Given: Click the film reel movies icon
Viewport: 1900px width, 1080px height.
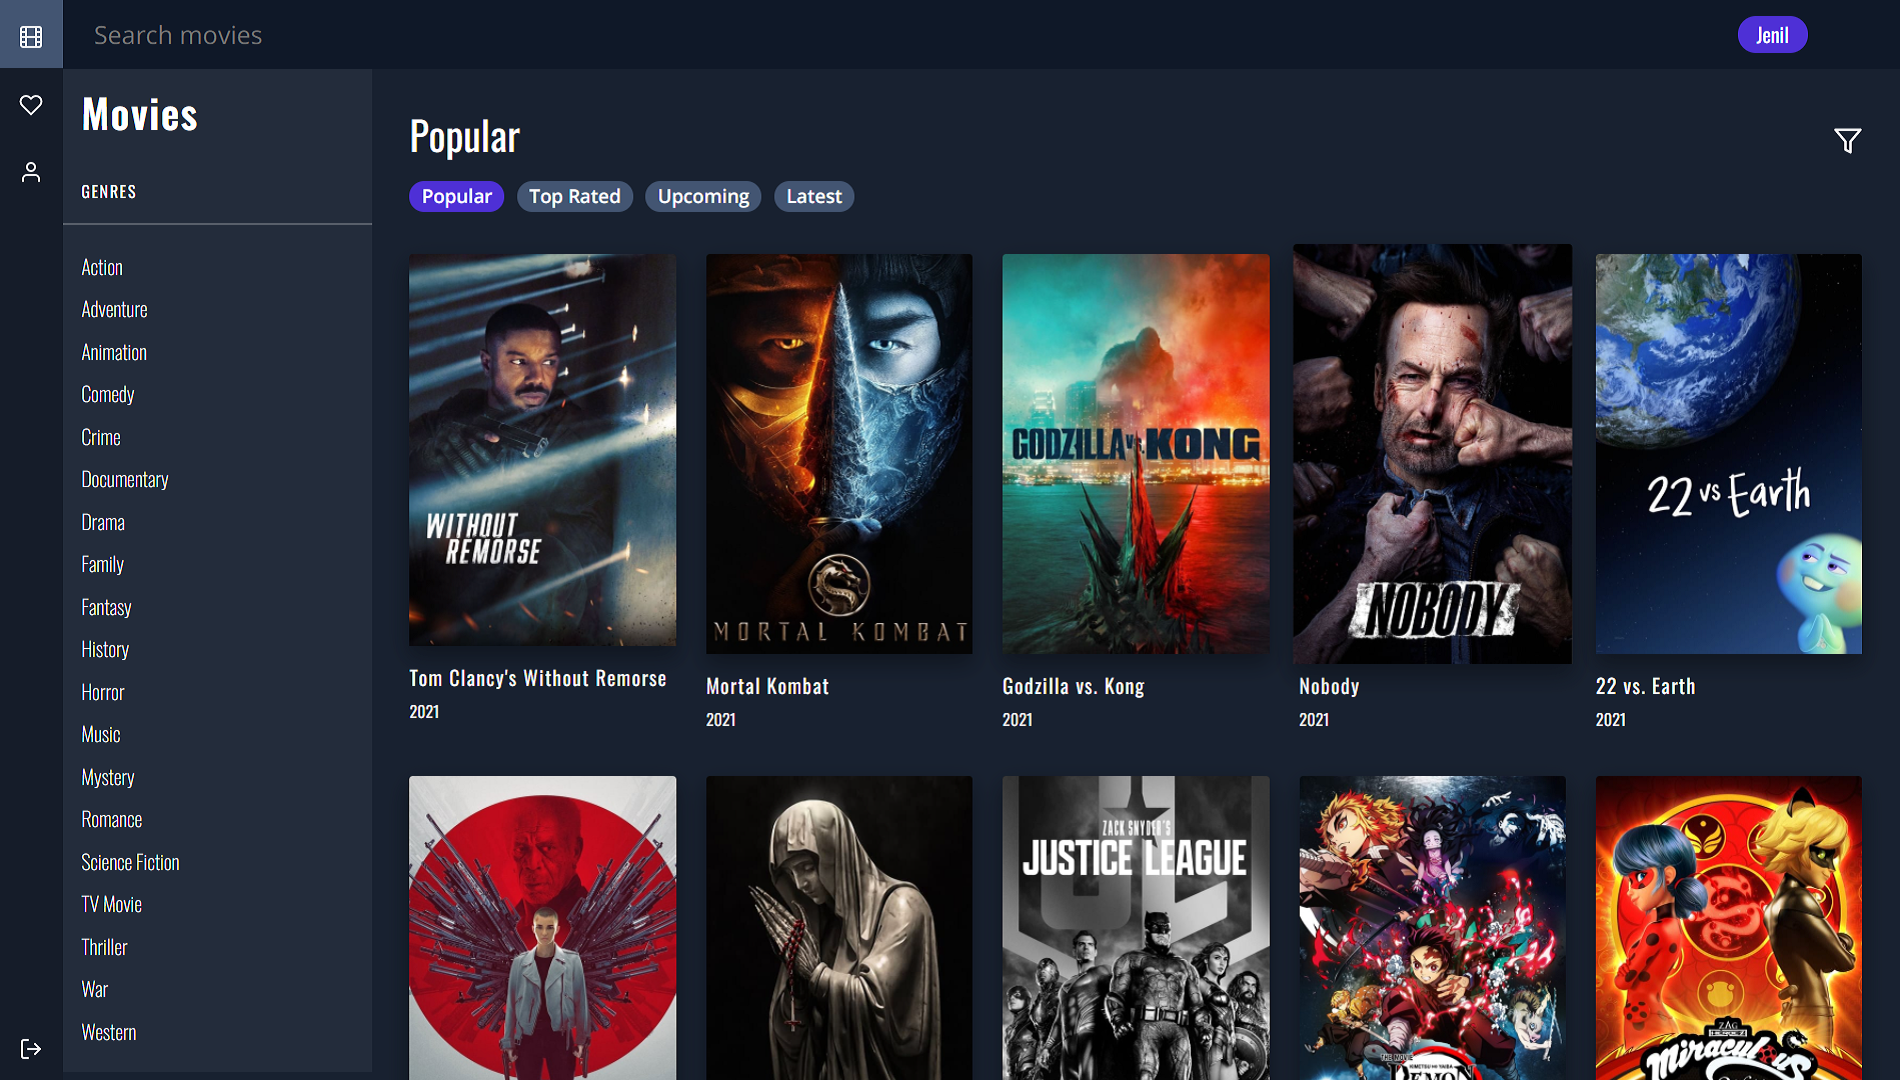Looking at the screenshot, I should 31,36.
